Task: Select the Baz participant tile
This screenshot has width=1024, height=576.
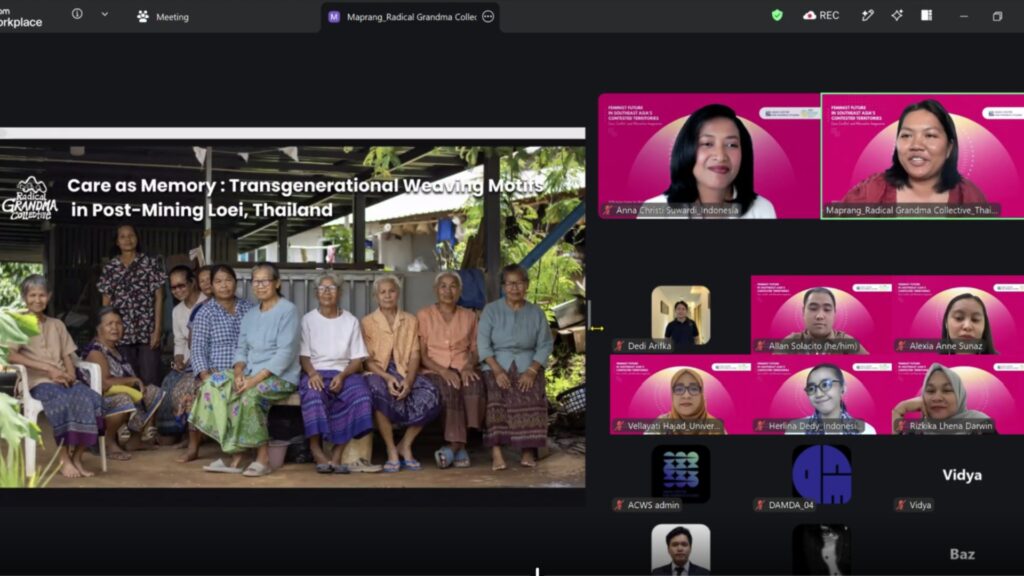Action: (x=961, y=554)
